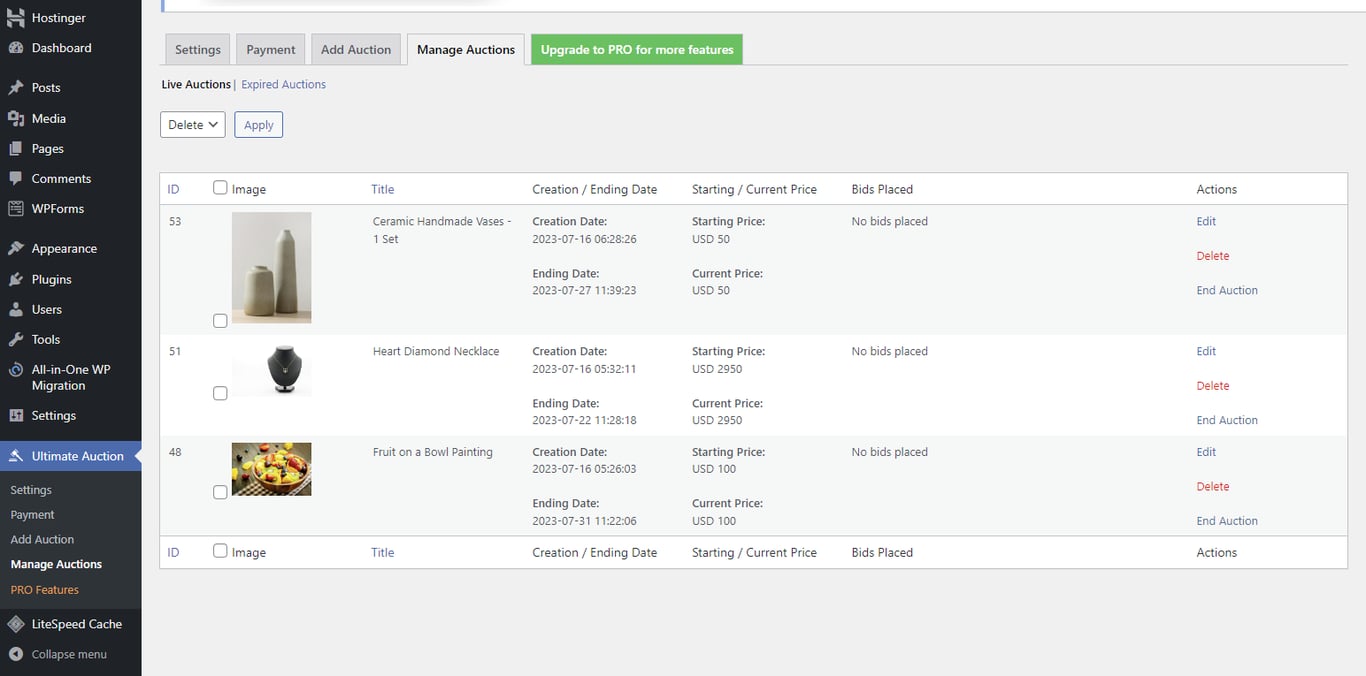Sort auctions by the ID column
This screenshot has width=1366, height=676.
pos(173,188)
